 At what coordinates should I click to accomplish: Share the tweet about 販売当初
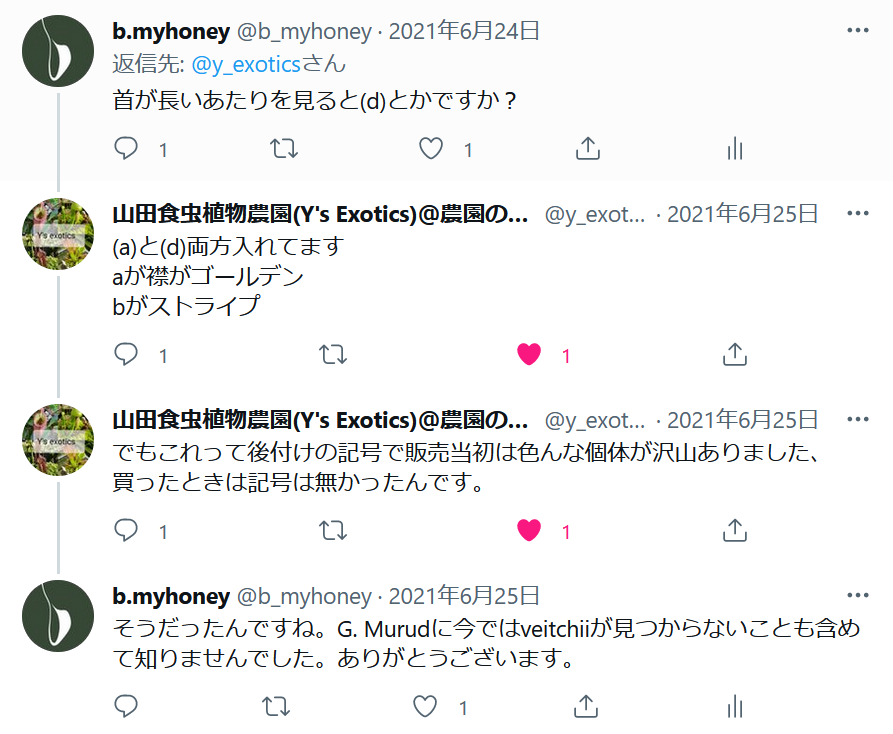click(x=735, y=530)
